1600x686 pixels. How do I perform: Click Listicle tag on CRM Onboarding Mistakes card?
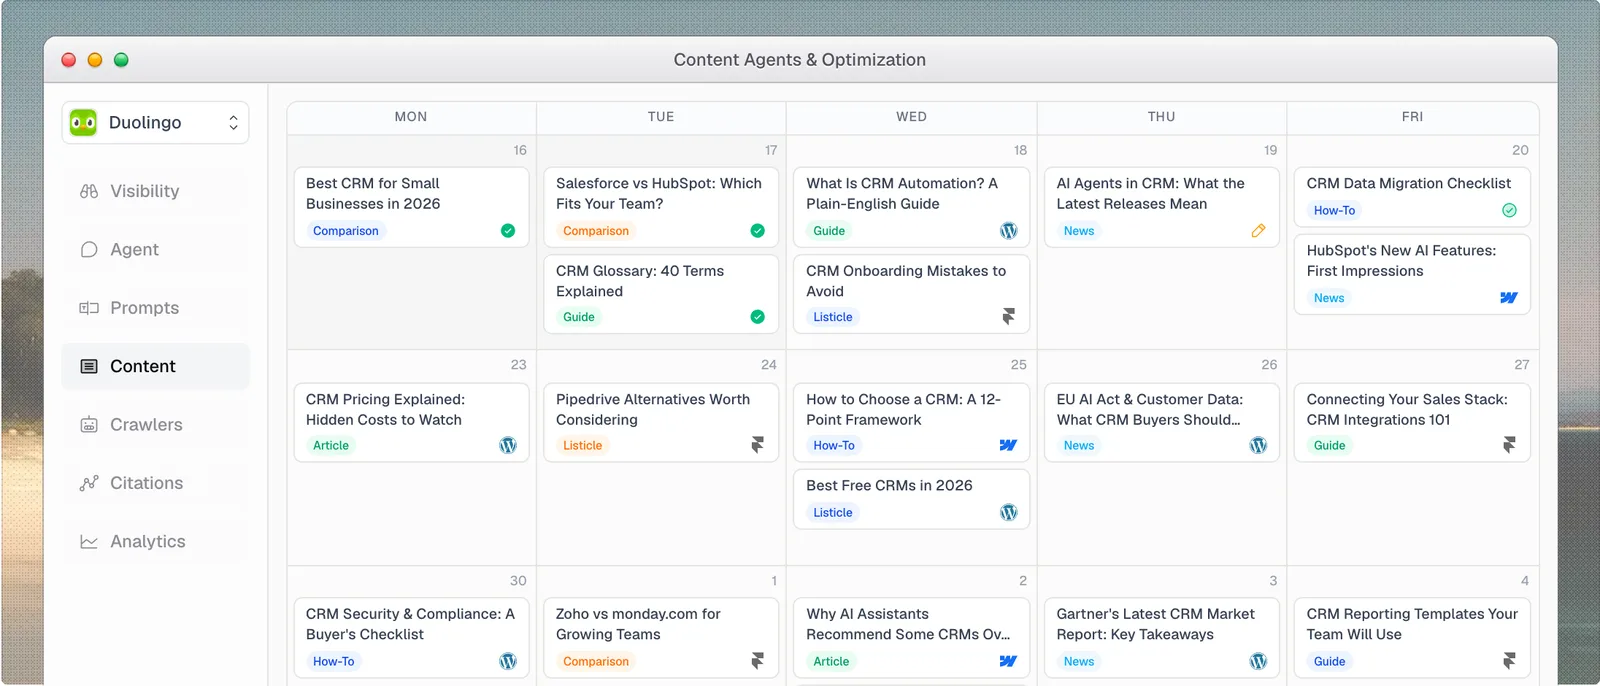coord(833,317)
